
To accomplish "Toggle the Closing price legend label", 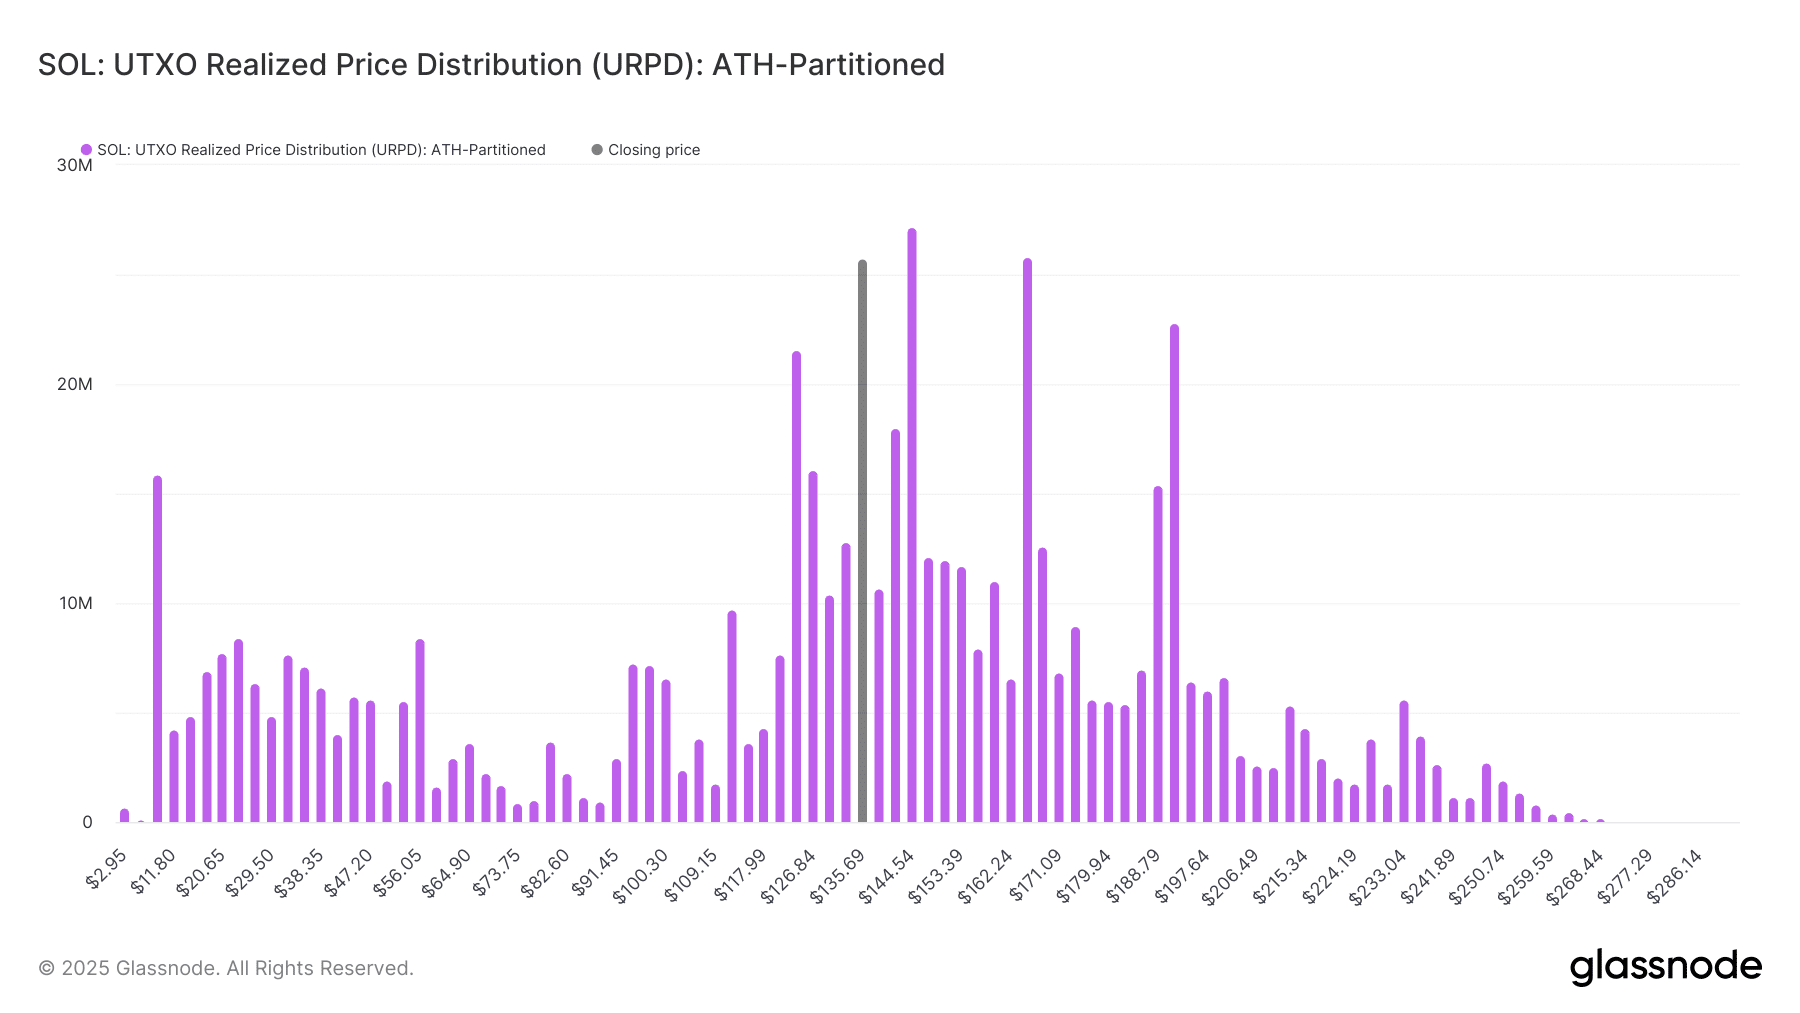I will point(654,150).
